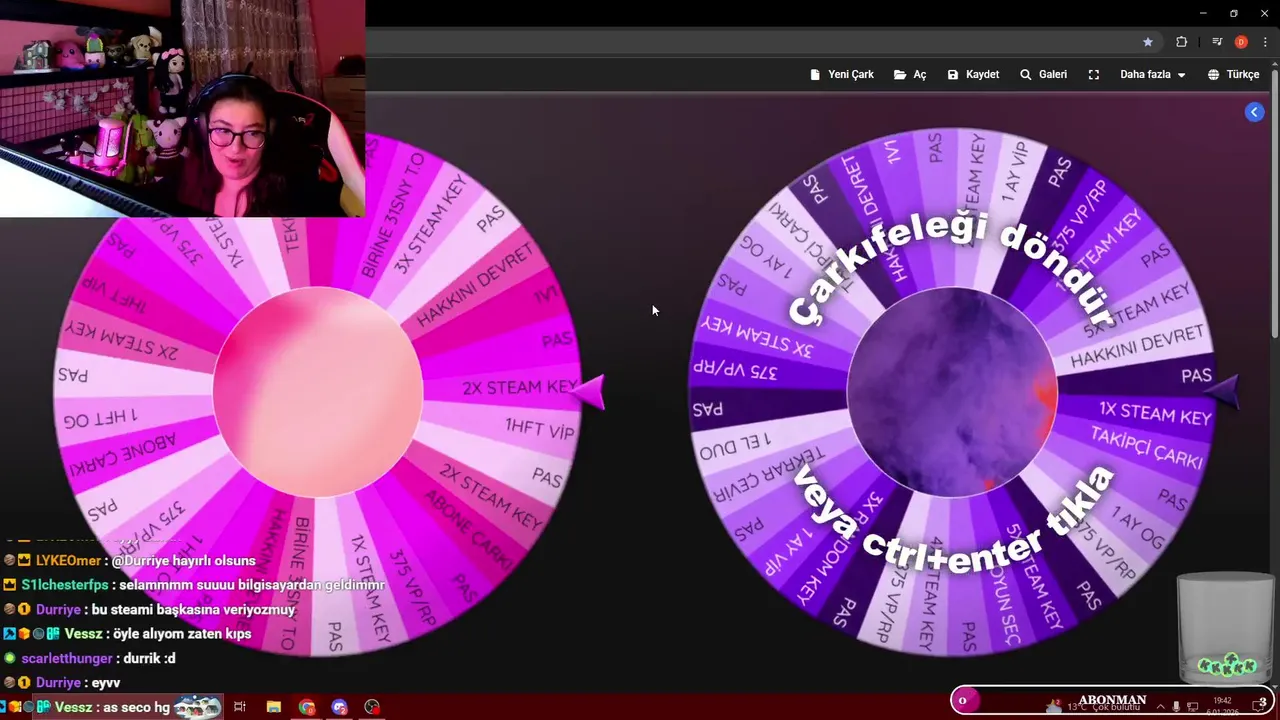Click the purple wheel's pointer arrow

[x=1226, y=392]
